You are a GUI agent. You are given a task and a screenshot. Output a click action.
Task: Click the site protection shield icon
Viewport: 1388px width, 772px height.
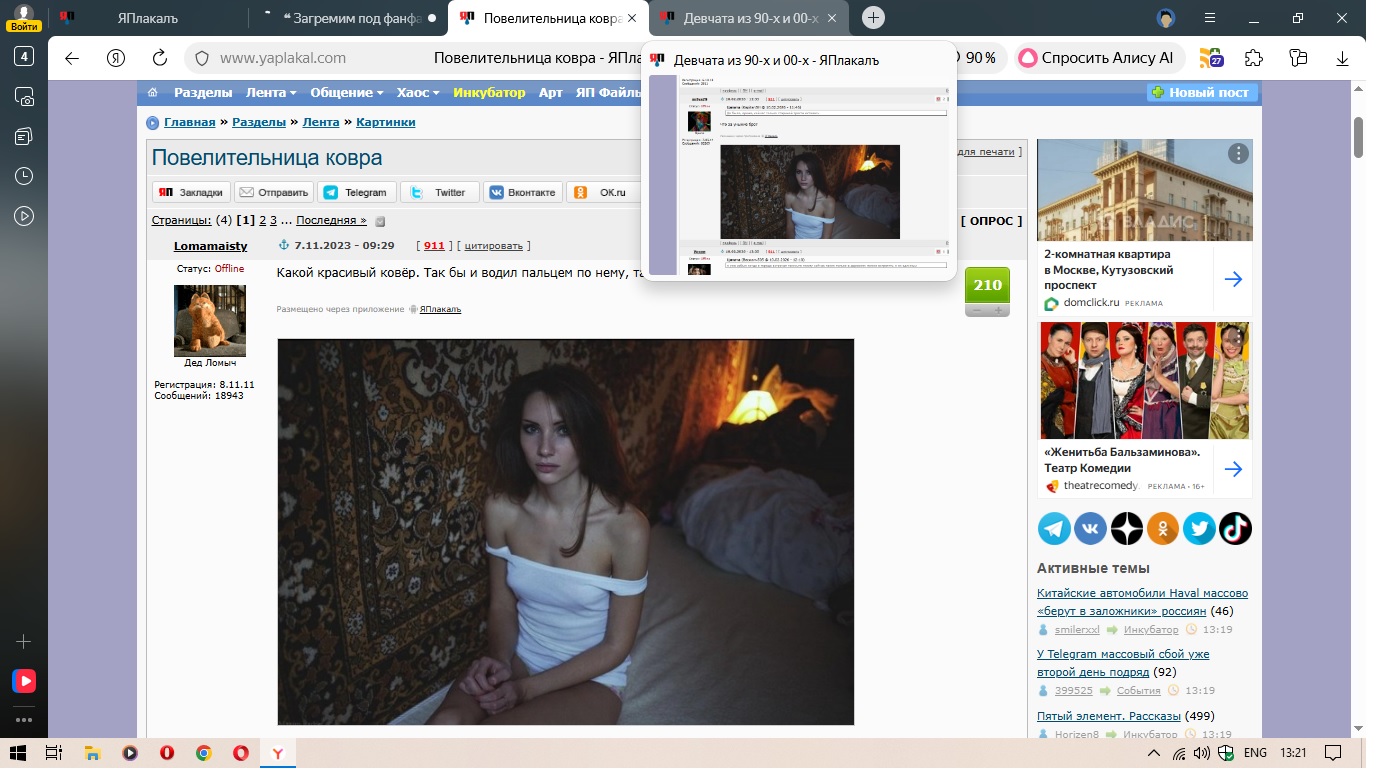(202, 58)
